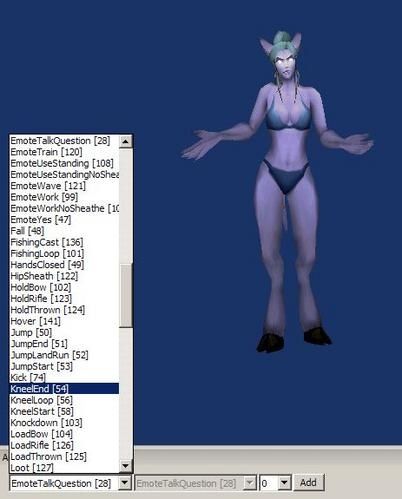Screen dimensions: 402x499
Task: Select Hover [141] animation
Action: point(64,321)
